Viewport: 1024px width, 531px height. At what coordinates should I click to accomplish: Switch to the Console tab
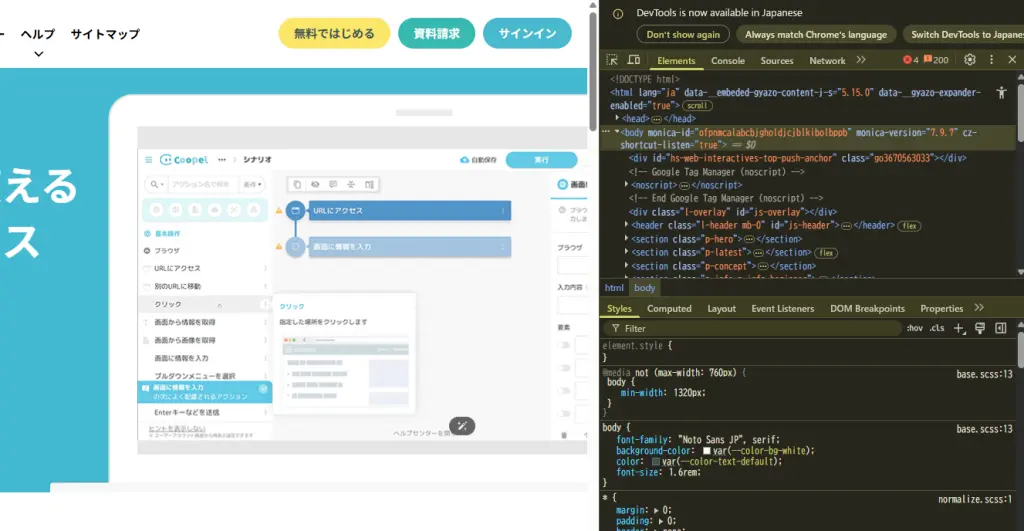728,61
